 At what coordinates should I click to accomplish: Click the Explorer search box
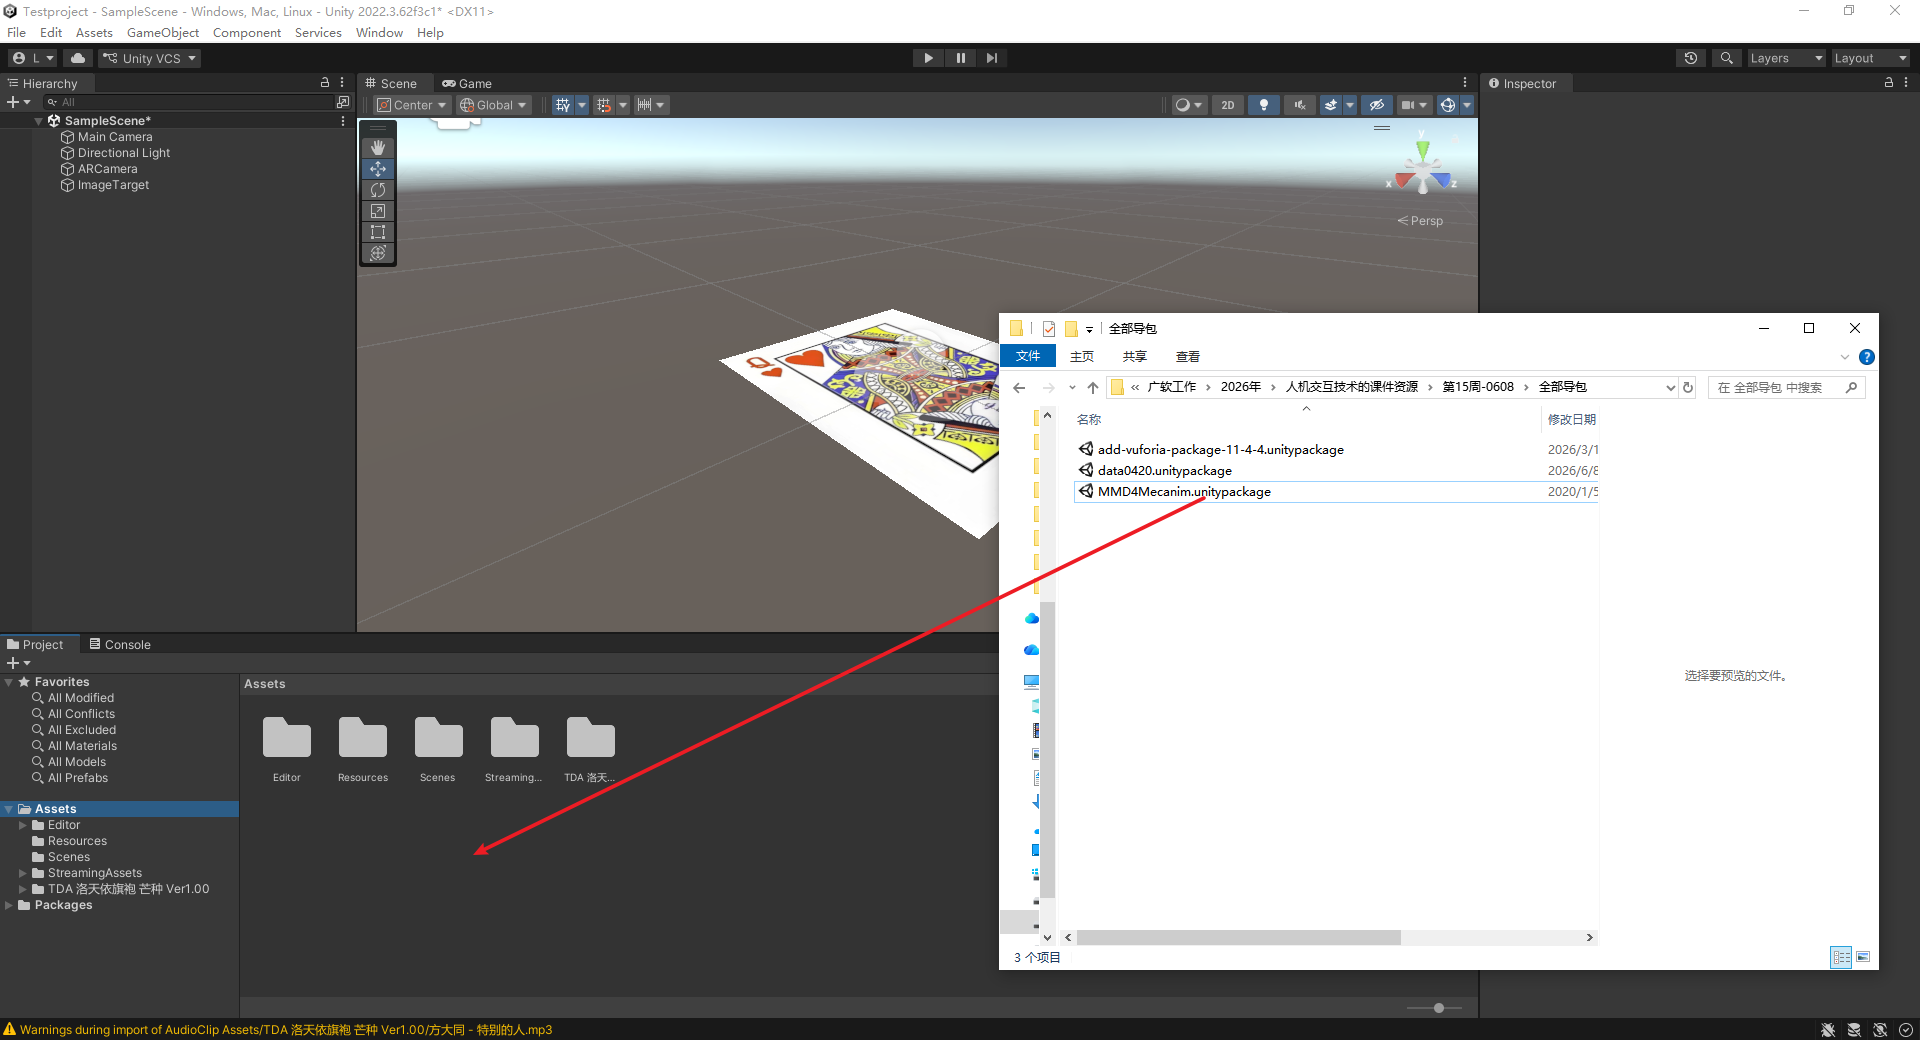coord(1786,388)
